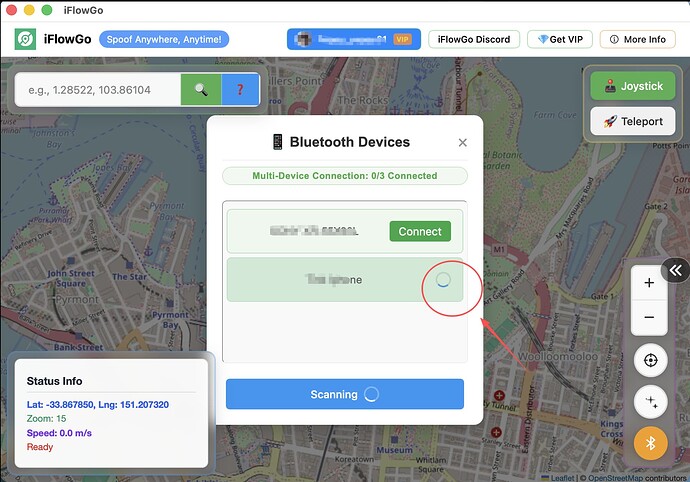690x482 pixels.
Task: Open help with the red question mark button
Action: (x=240, y=90)
